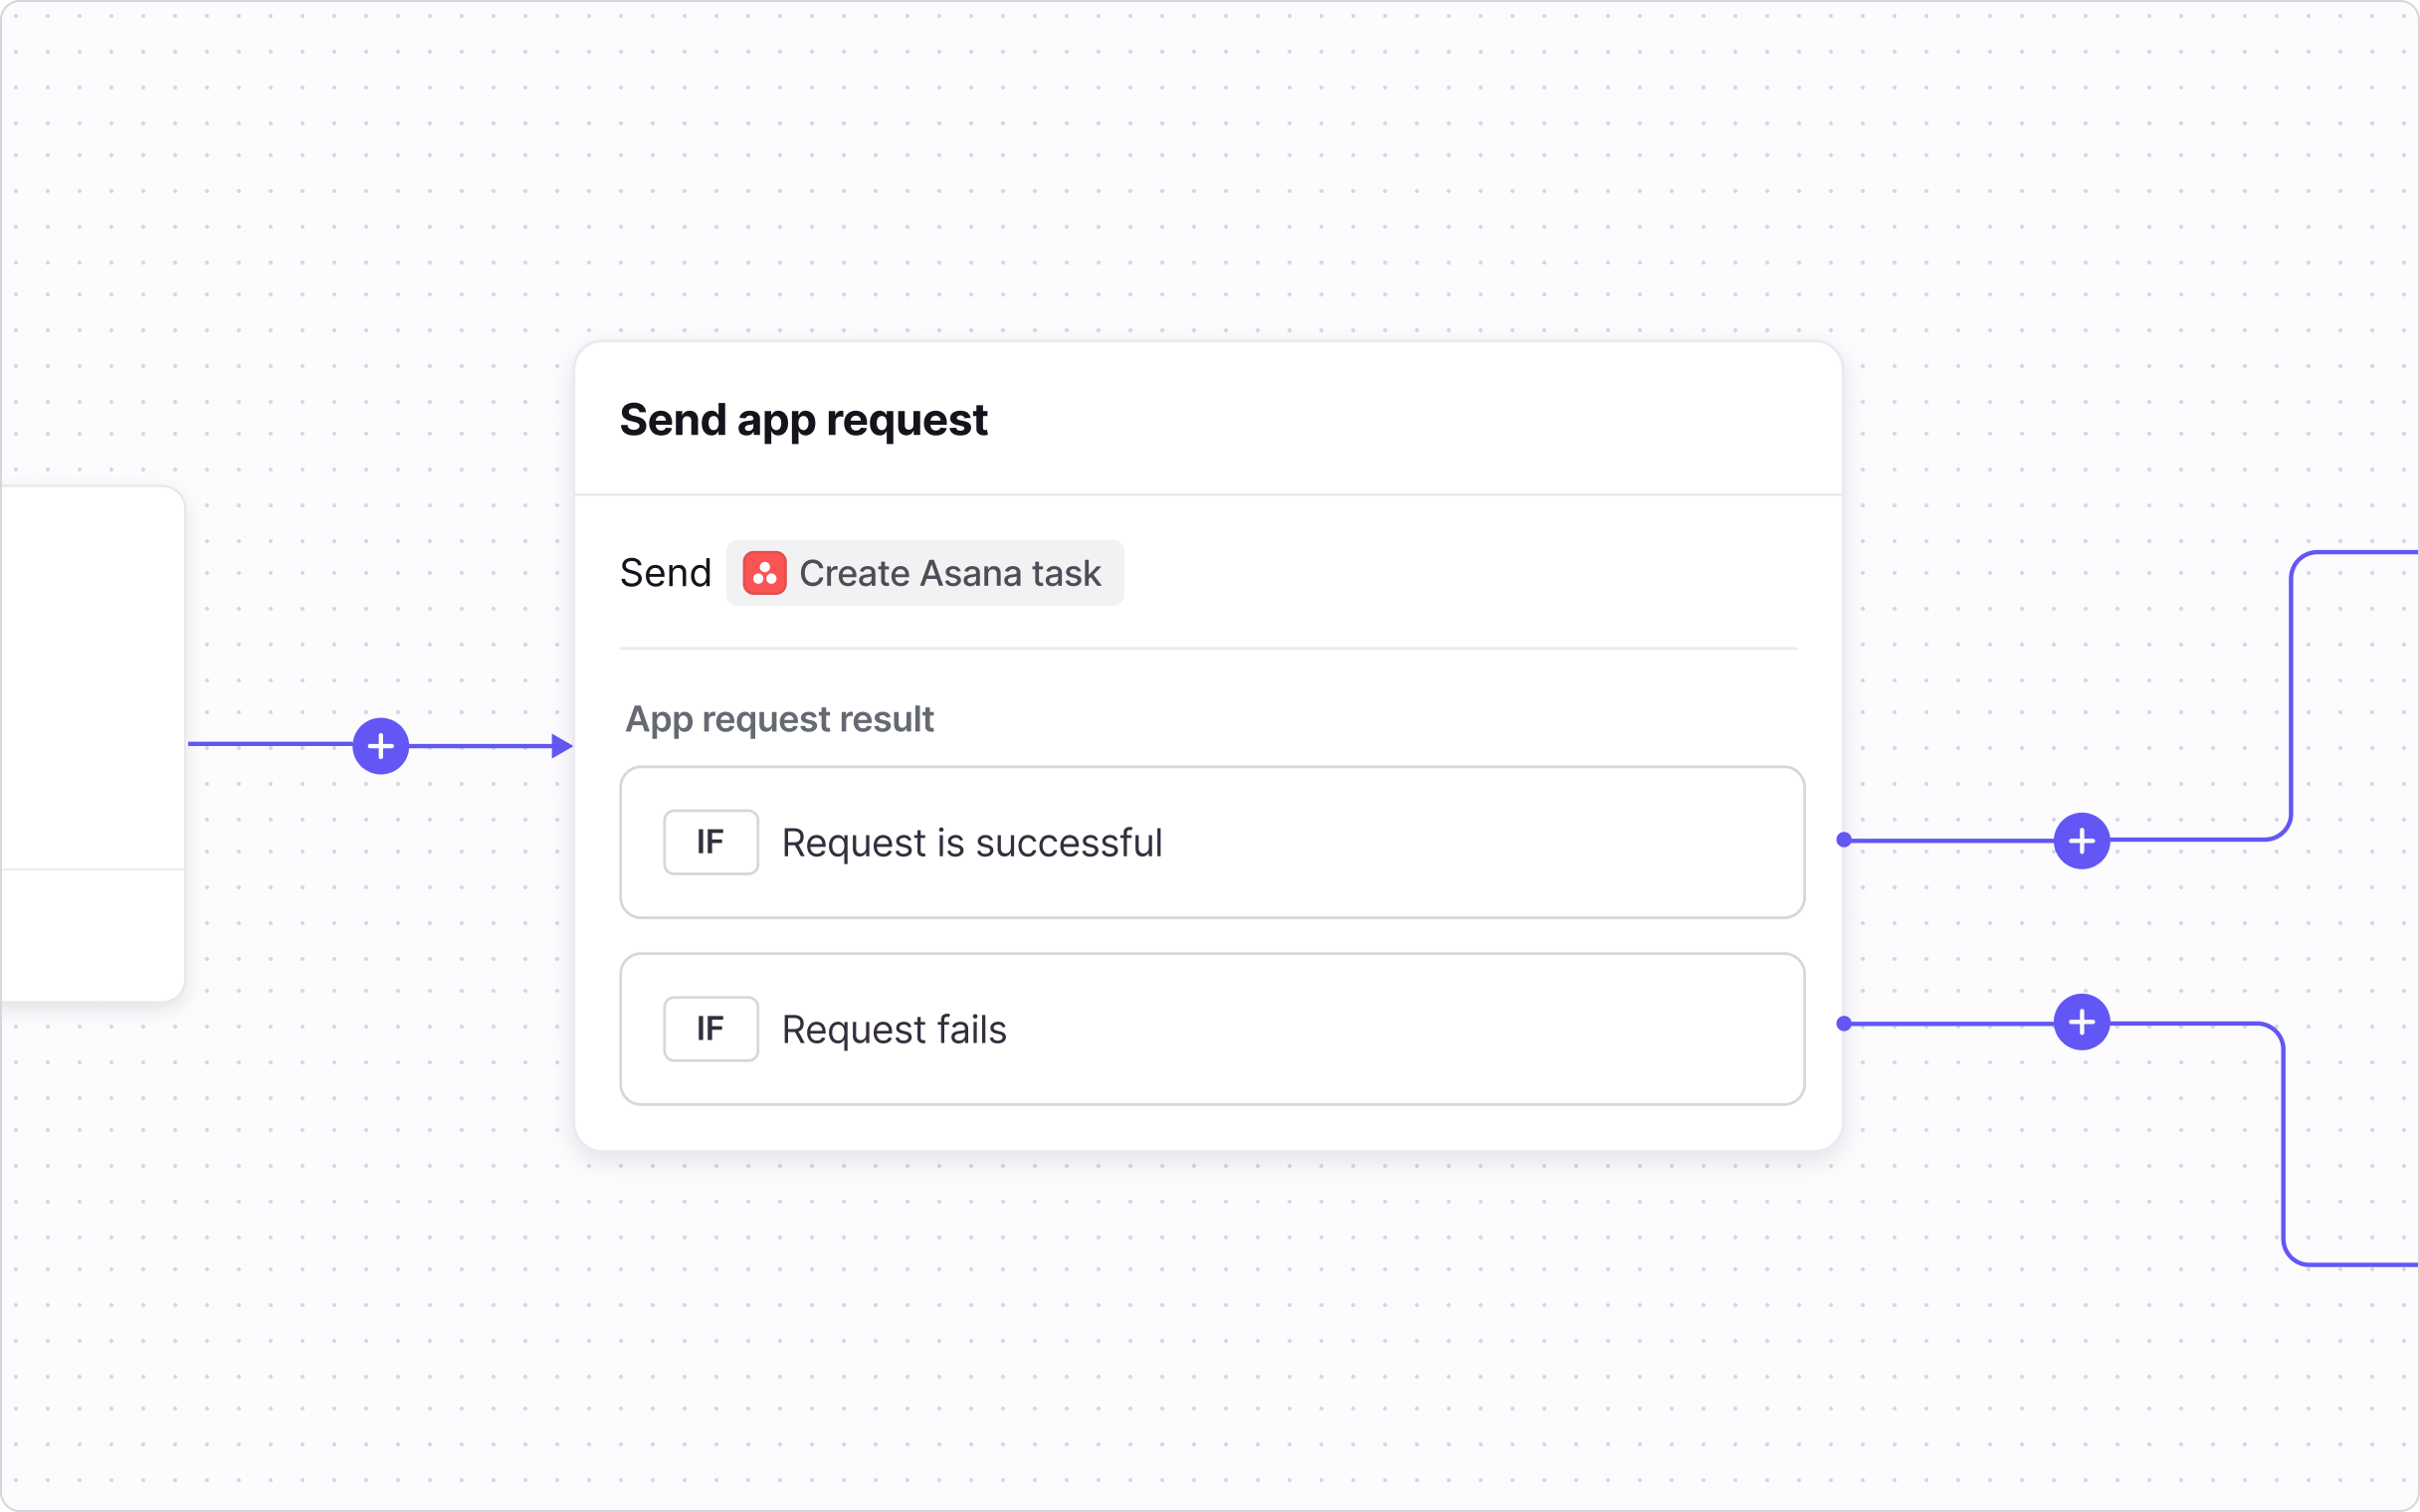Click the Send label before the Asana chip
2420x1512 pixels.
pos(665,573)
